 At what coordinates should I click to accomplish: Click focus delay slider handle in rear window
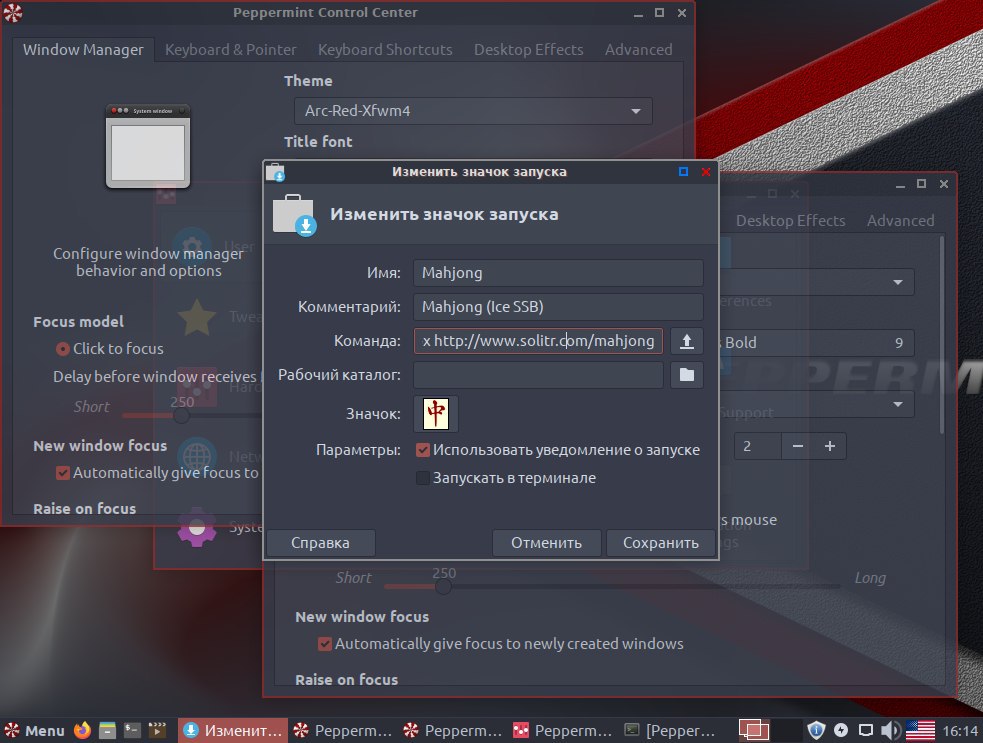(443, 586)
